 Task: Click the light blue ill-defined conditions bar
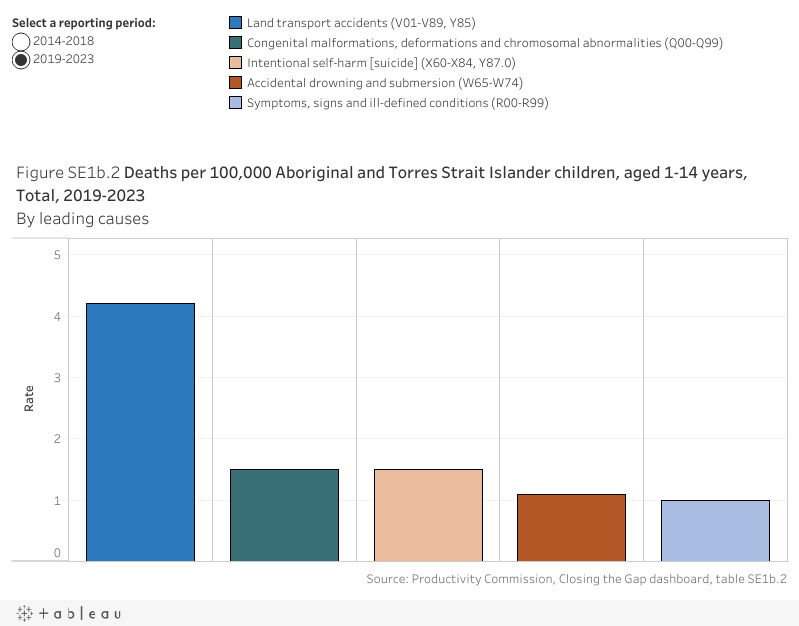pos(715,531)
